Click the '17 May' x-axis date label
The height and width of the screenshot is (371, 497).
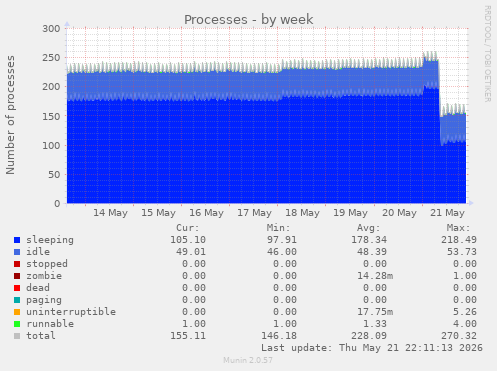(x=254, y=213)
